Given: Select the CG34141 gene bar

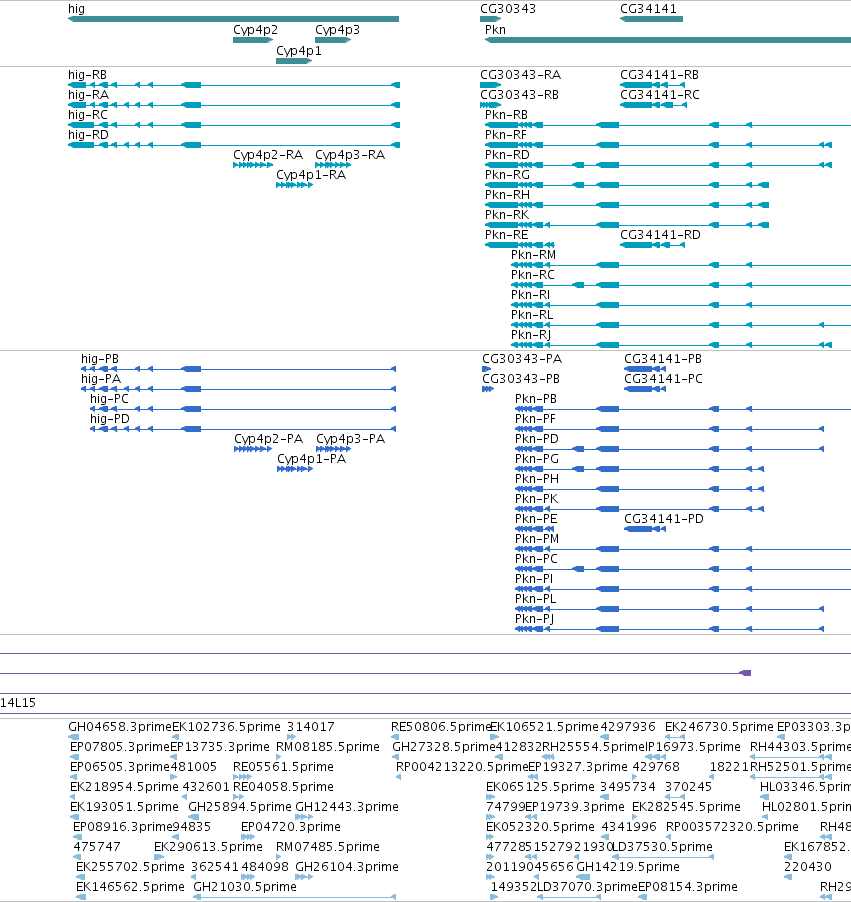Looking at the screenshot, I should coord(651,19).
